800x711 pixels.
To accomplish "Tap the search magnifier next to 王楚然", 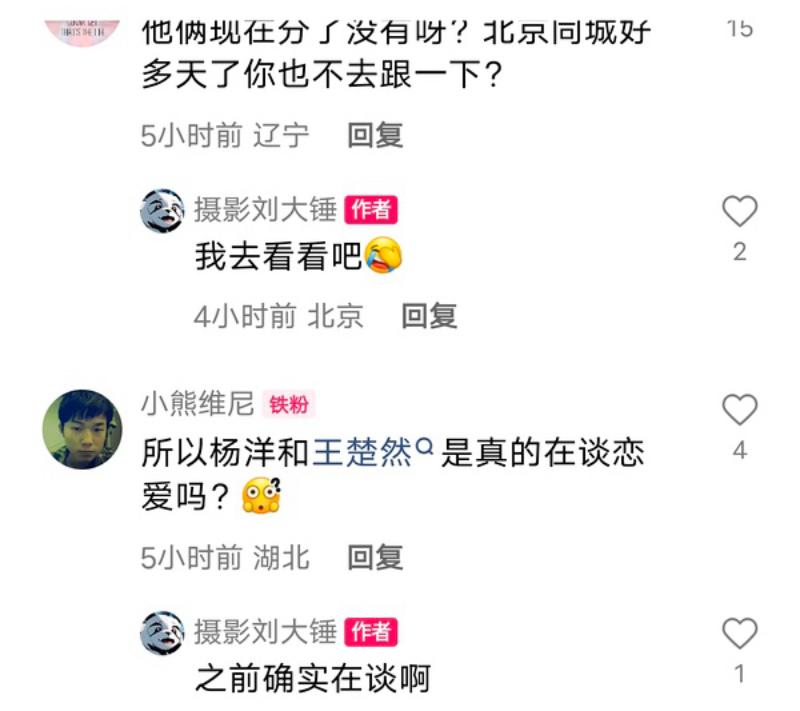I will [424, 446].
